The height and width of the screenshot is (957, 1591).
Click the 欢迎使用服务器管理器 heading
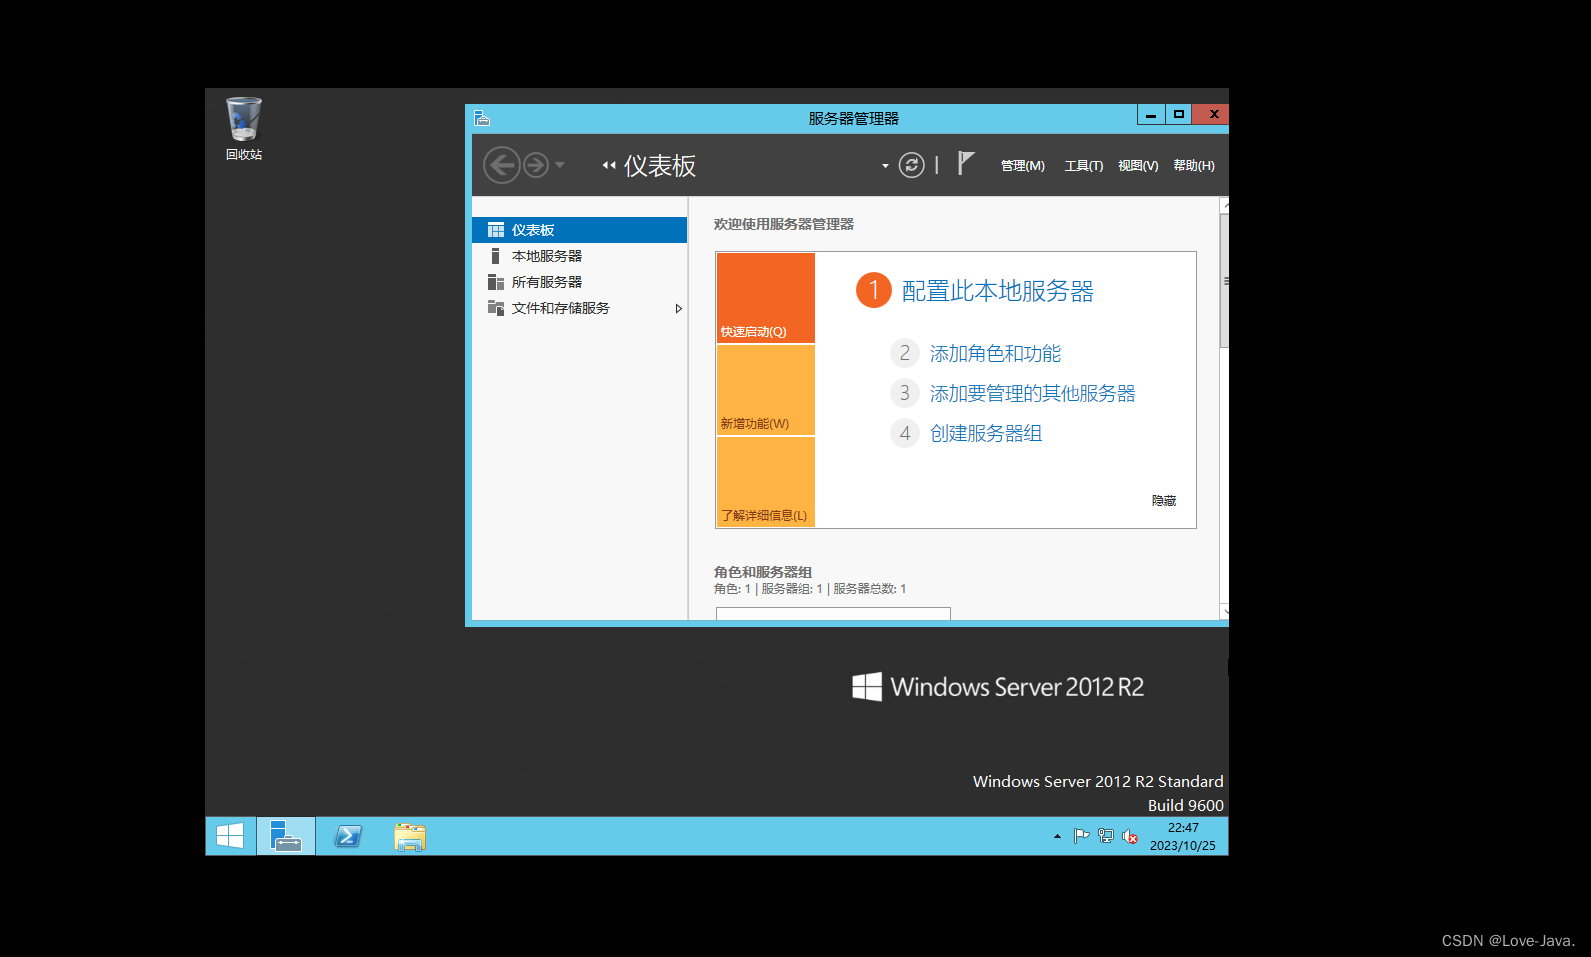784,224
